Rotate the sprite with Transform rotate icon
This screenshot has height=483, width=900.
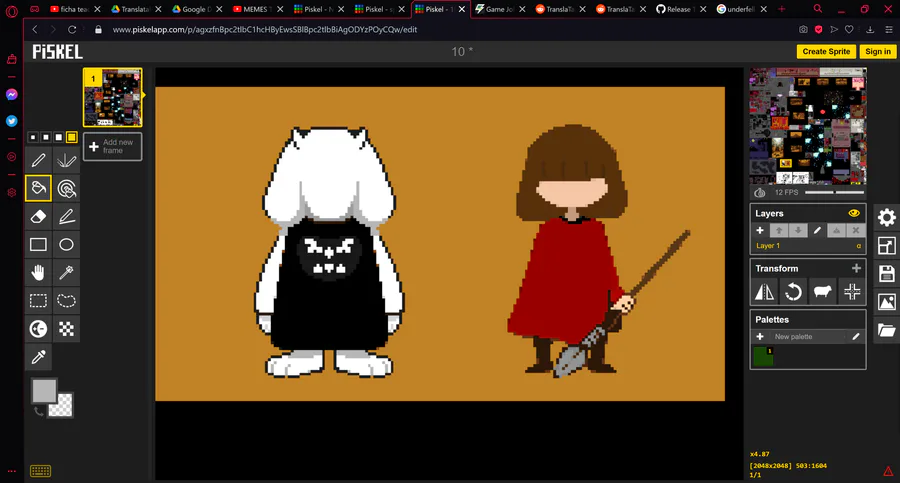tap(793, 292)
